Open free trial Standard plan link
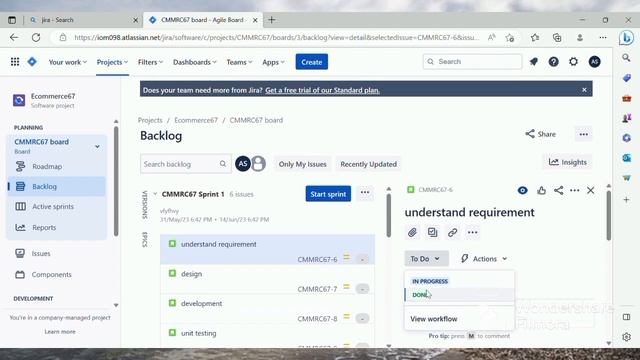The width and height of the screenshot is (640, 360). tap(322, 90)
